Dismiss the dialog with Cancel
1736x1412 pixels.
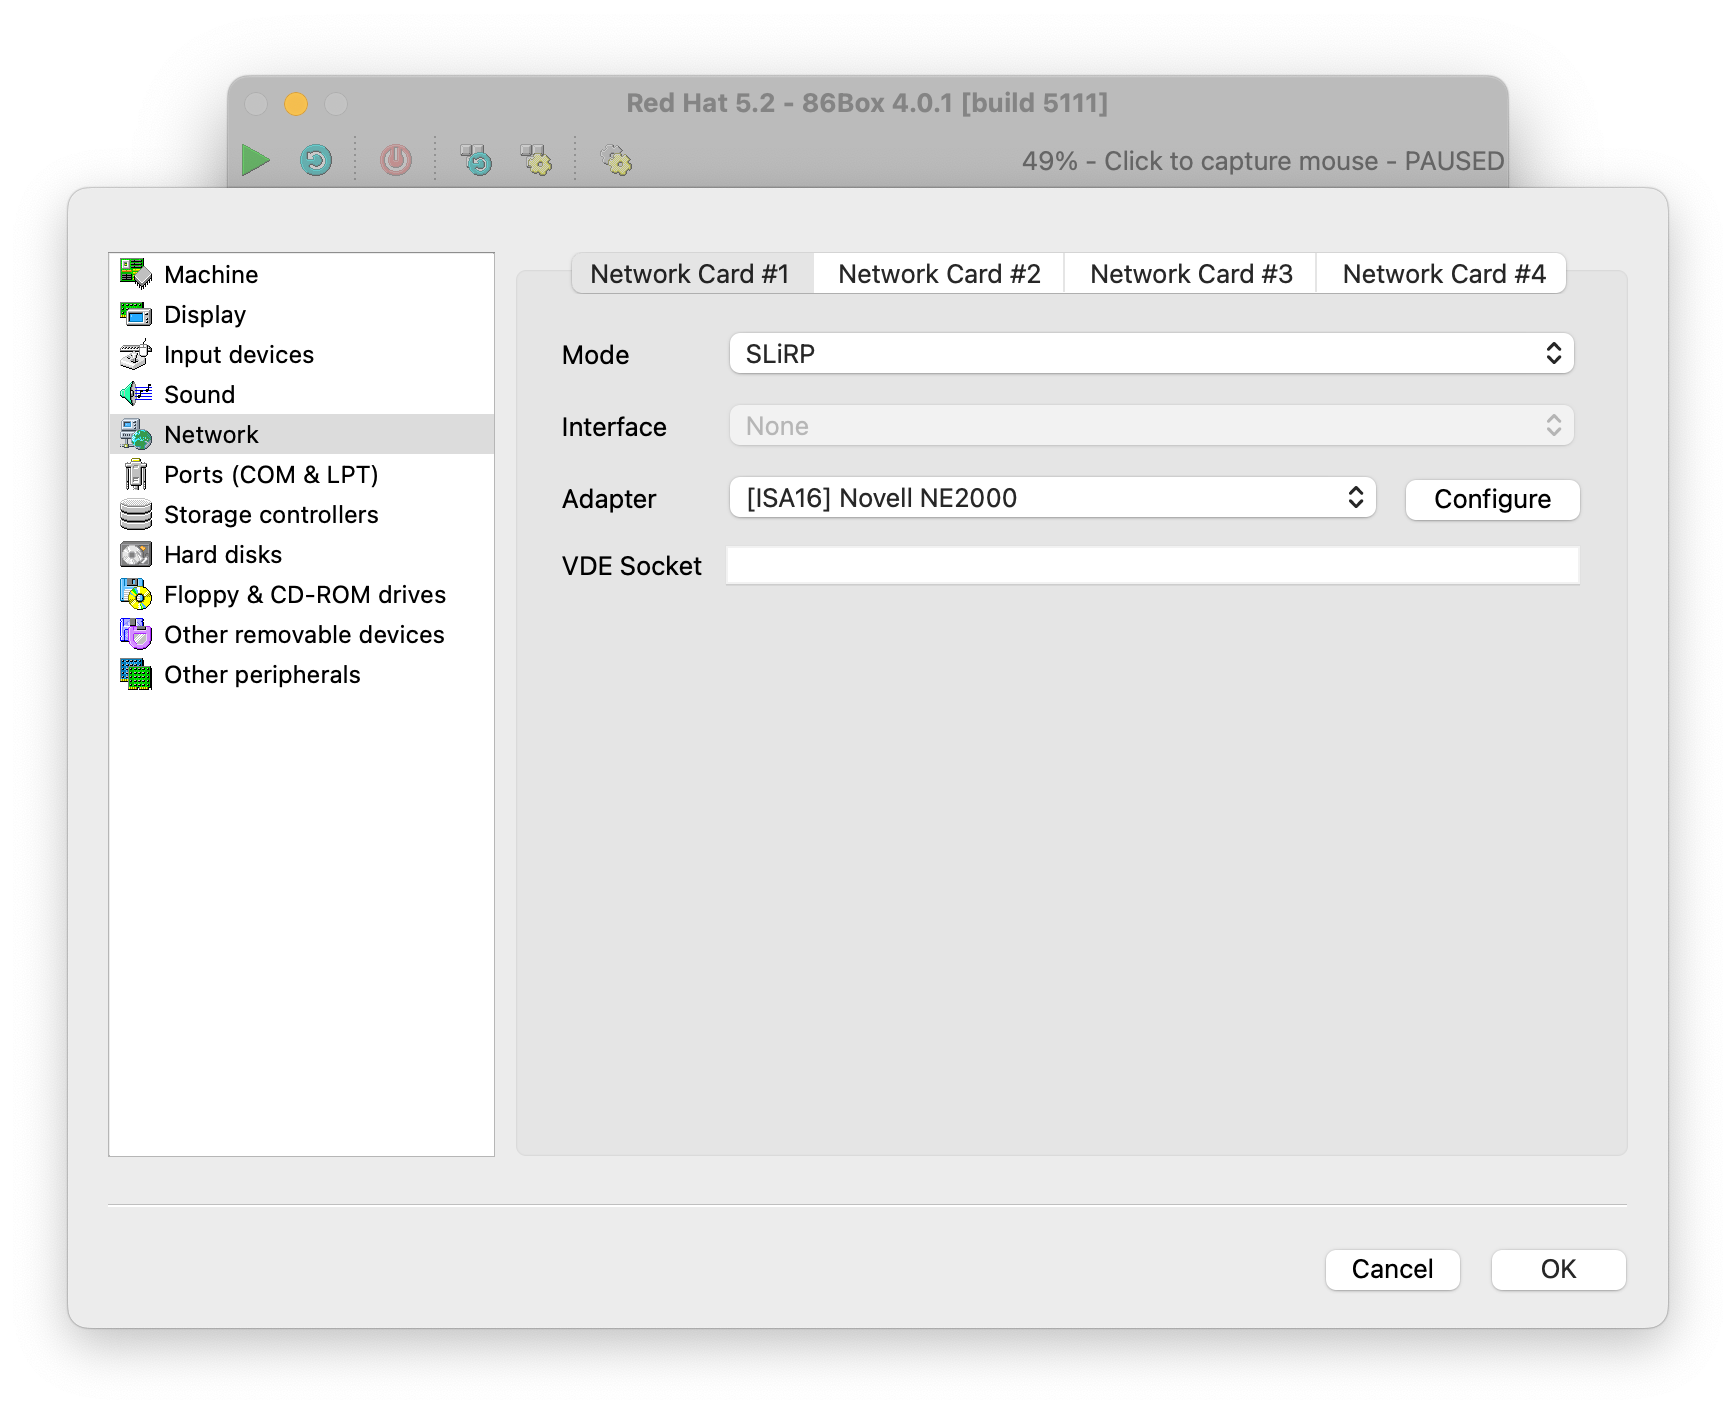click(x=1392, y=1269)
